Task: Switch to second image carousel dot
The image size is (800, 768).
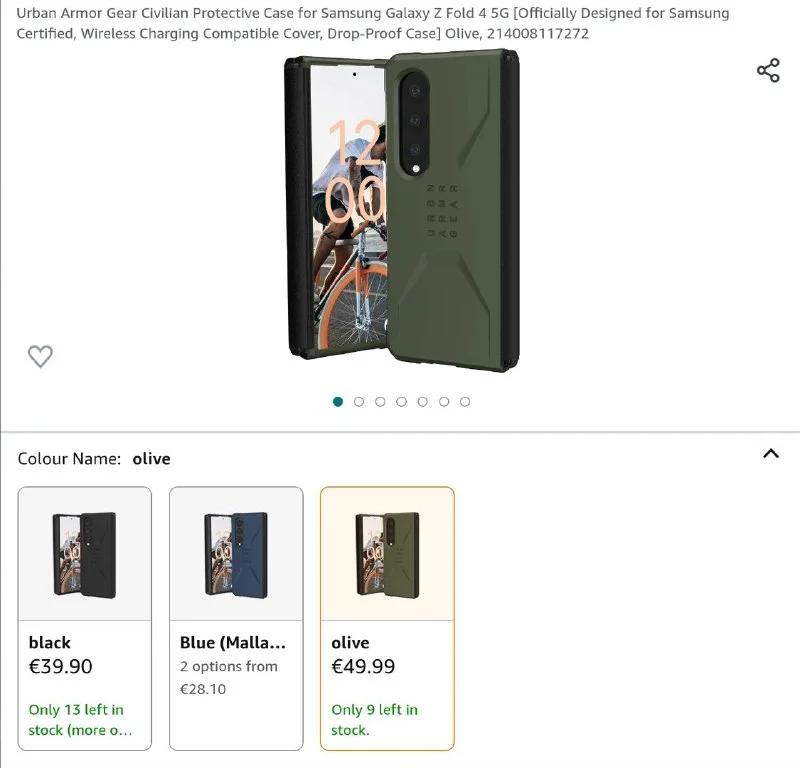Action: pyautogui.click(x=359, y=402)
